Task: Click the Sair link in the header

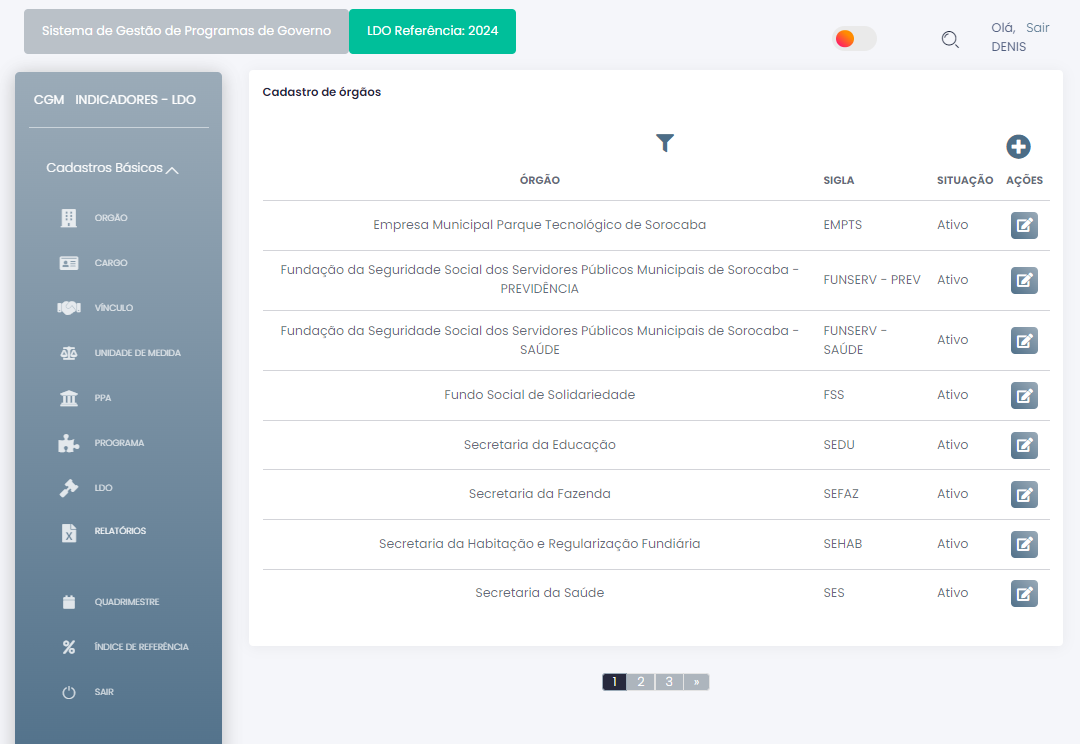Action: (x=1037, y=28)
